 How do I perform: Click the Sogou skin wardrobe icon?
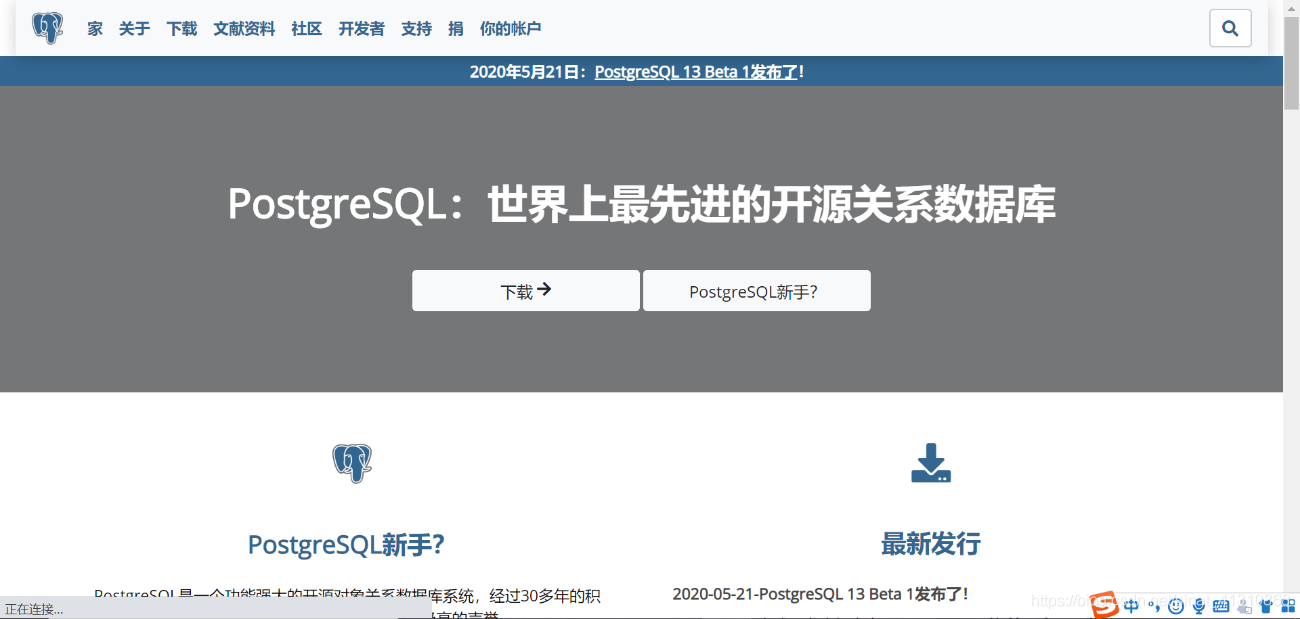(1266, 605)
